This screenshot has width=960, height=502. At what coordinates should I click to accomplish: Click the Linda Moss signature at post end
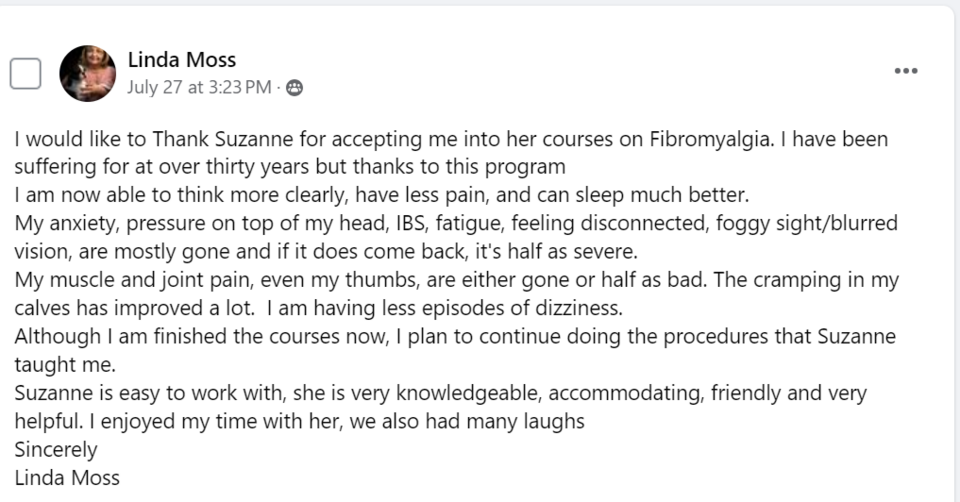[x=67, y=478]
